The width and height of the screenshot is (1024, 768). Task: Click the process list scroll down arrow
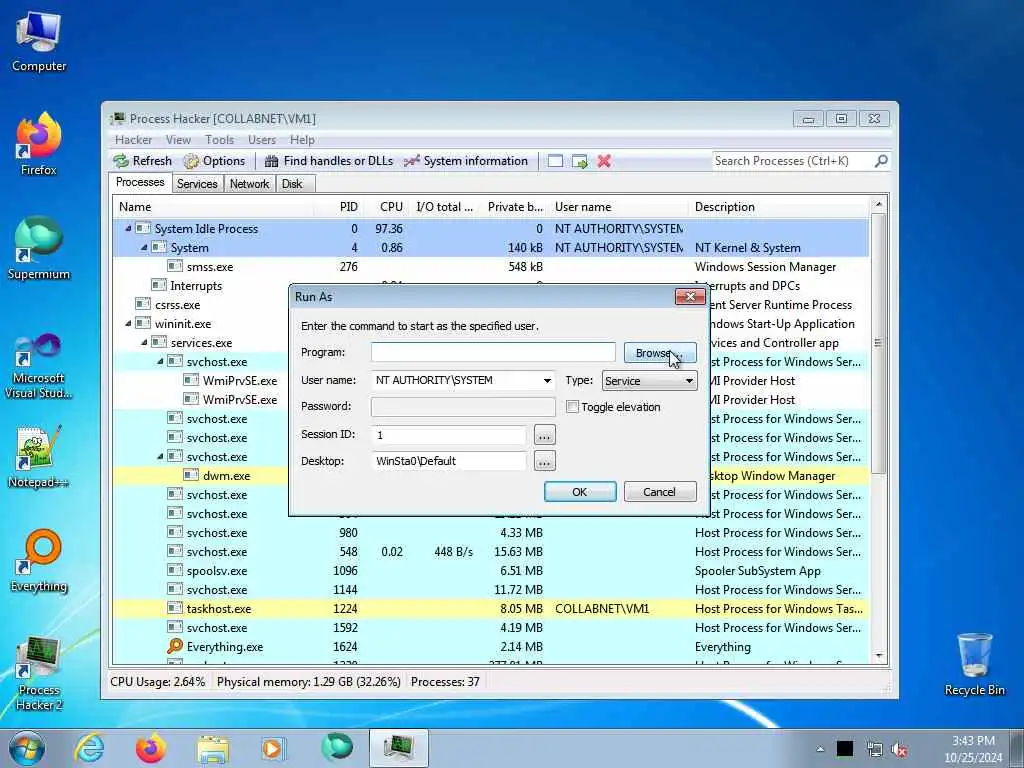pos(879,656)
